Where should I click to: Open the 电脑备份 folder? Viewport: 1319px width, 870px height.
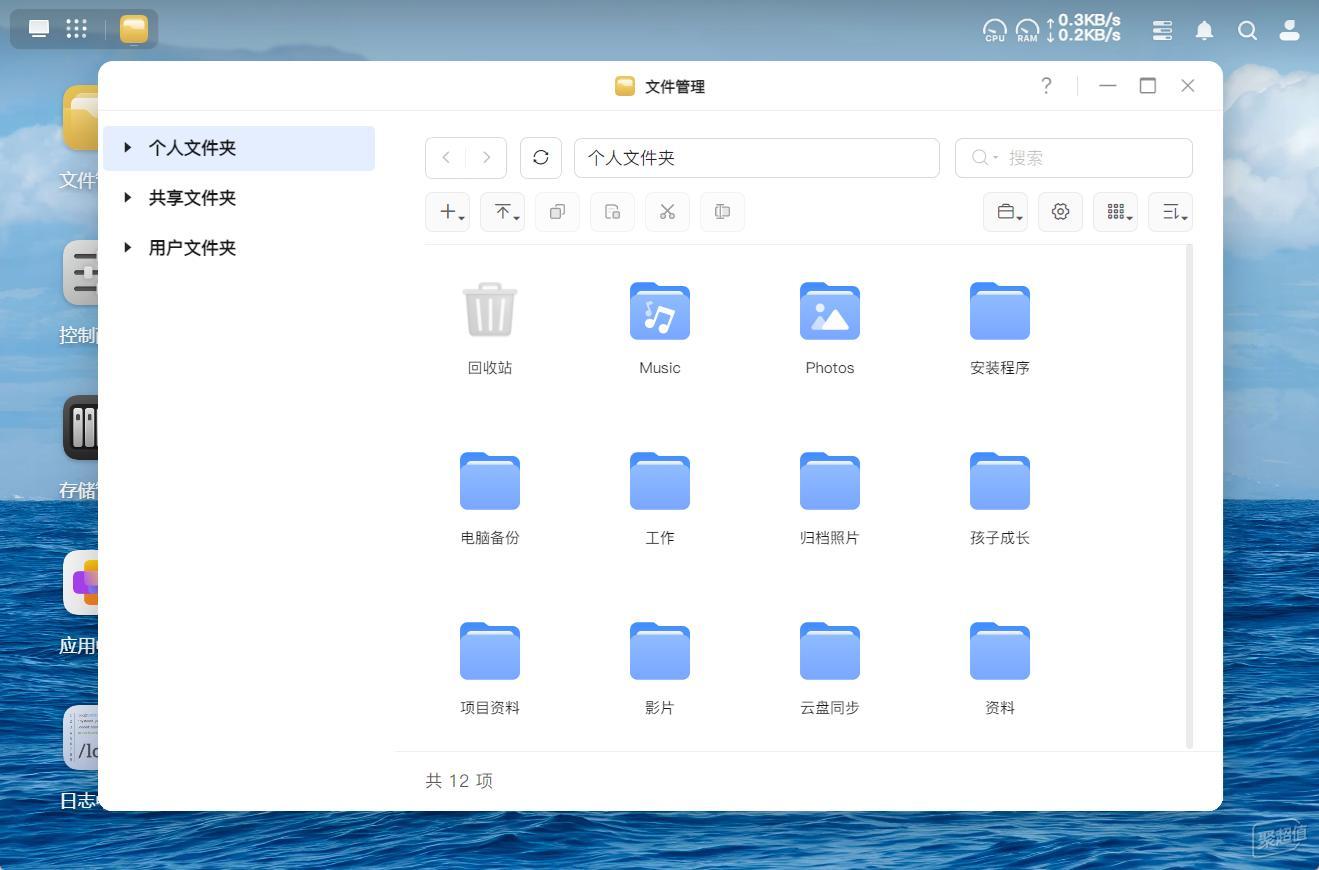pos(490,481)
